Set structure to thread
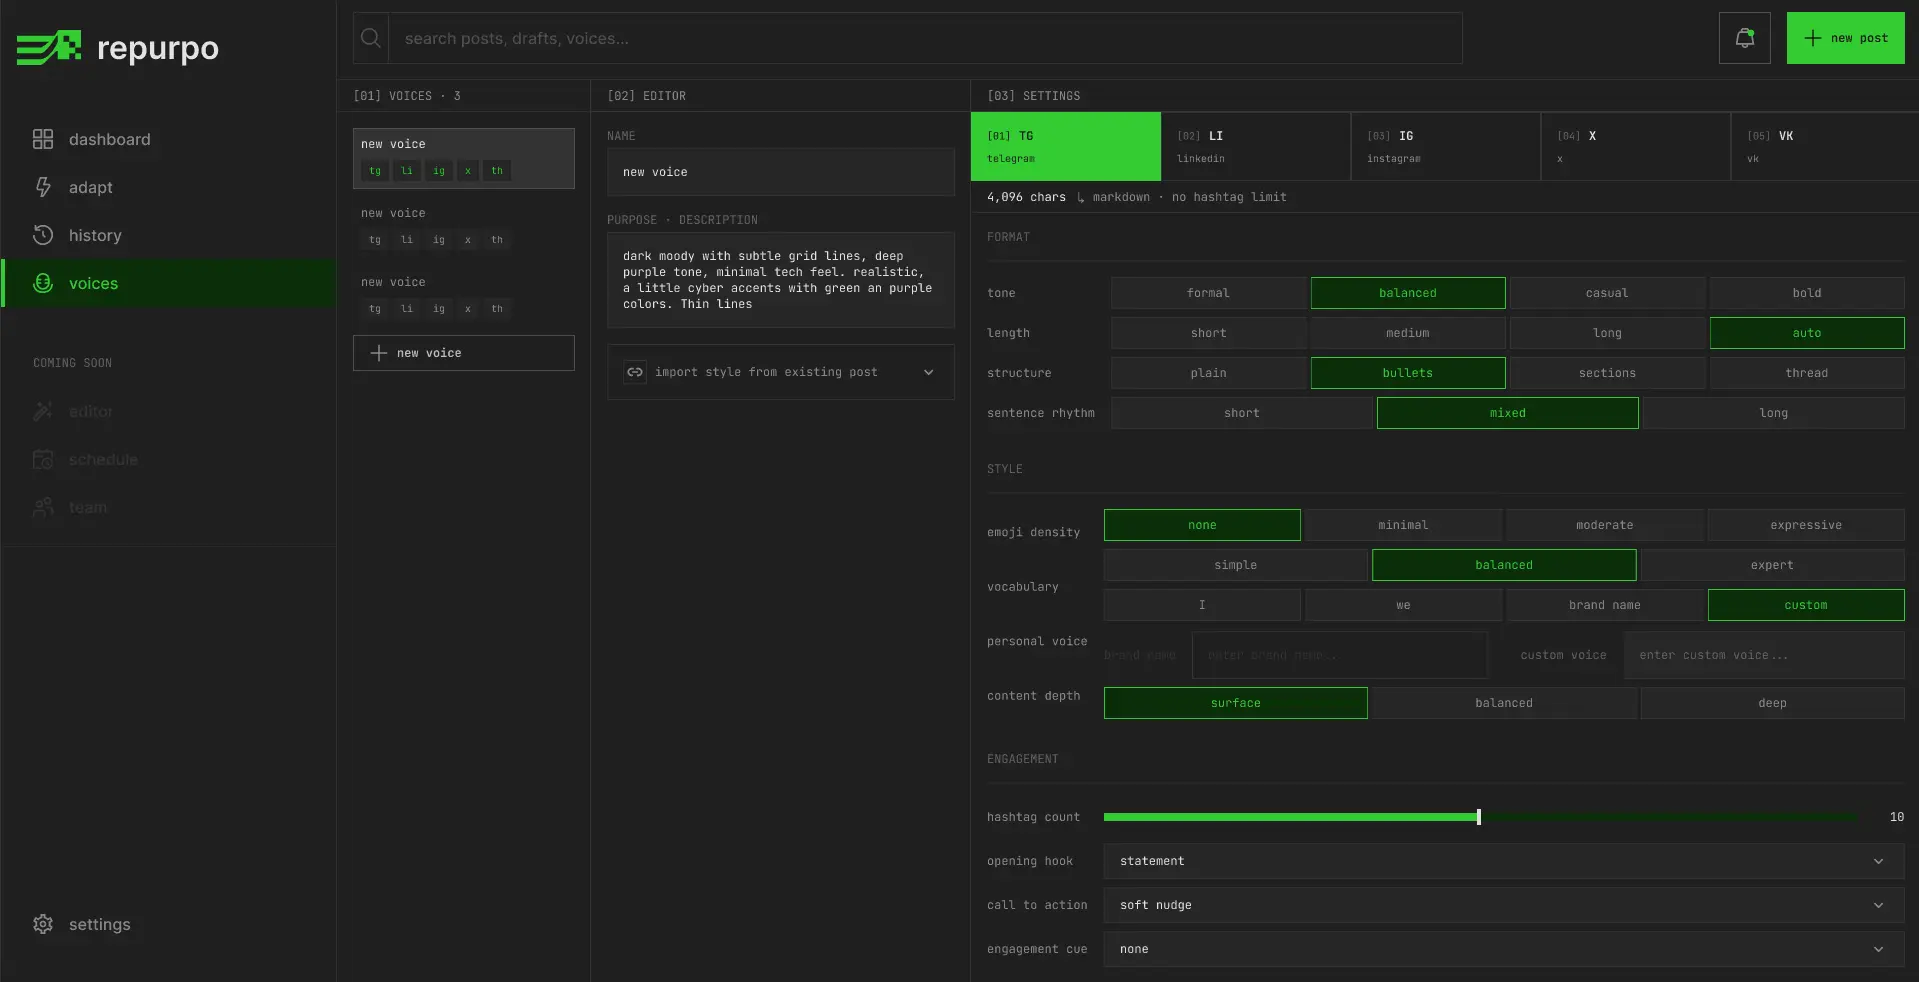This screenshot has height=982, width=1919. click(1807, 373)
